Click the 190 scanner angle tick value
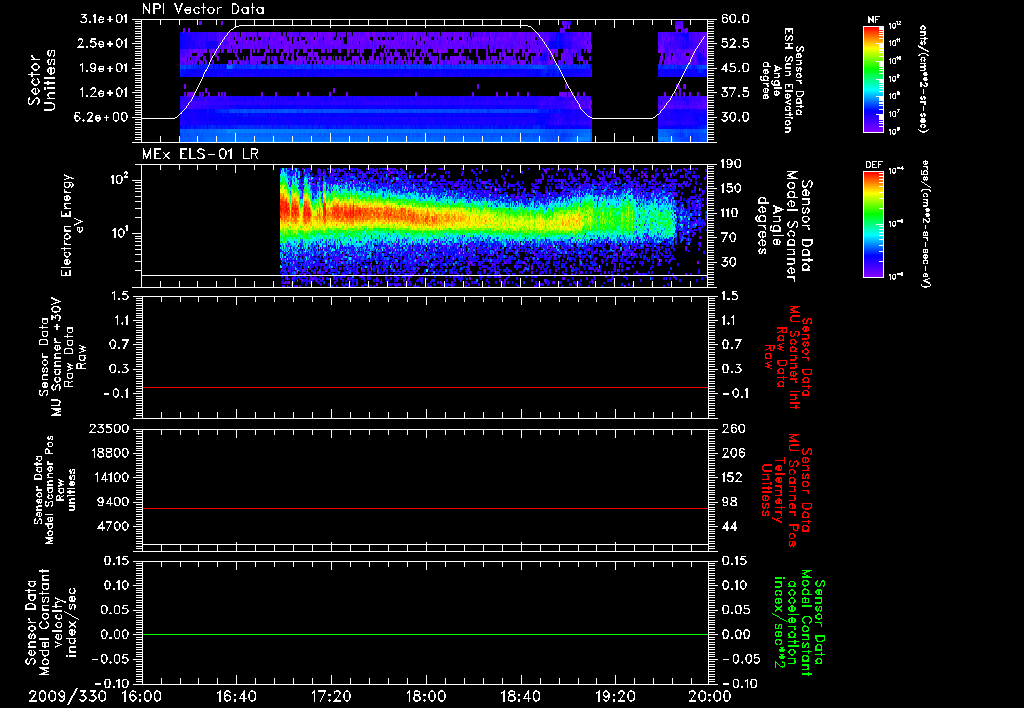This screenshot has height=708, width=1024. tap(732, 164)
